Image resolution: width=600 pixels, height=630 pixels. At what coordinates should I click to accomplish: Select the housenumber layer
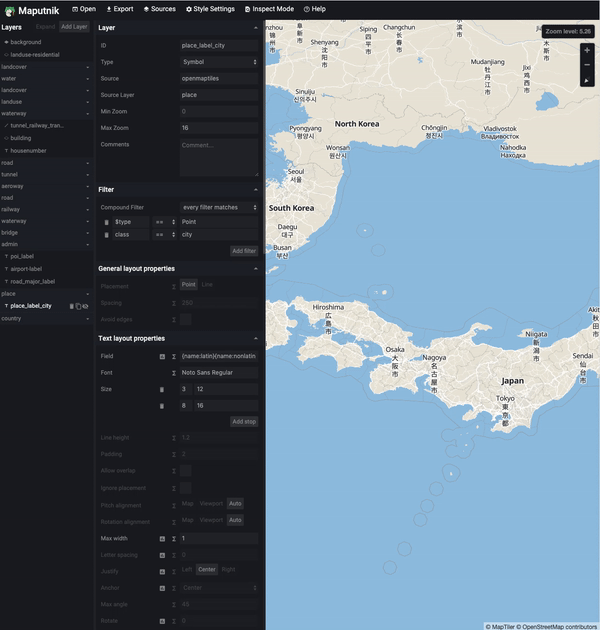point(46,151)
